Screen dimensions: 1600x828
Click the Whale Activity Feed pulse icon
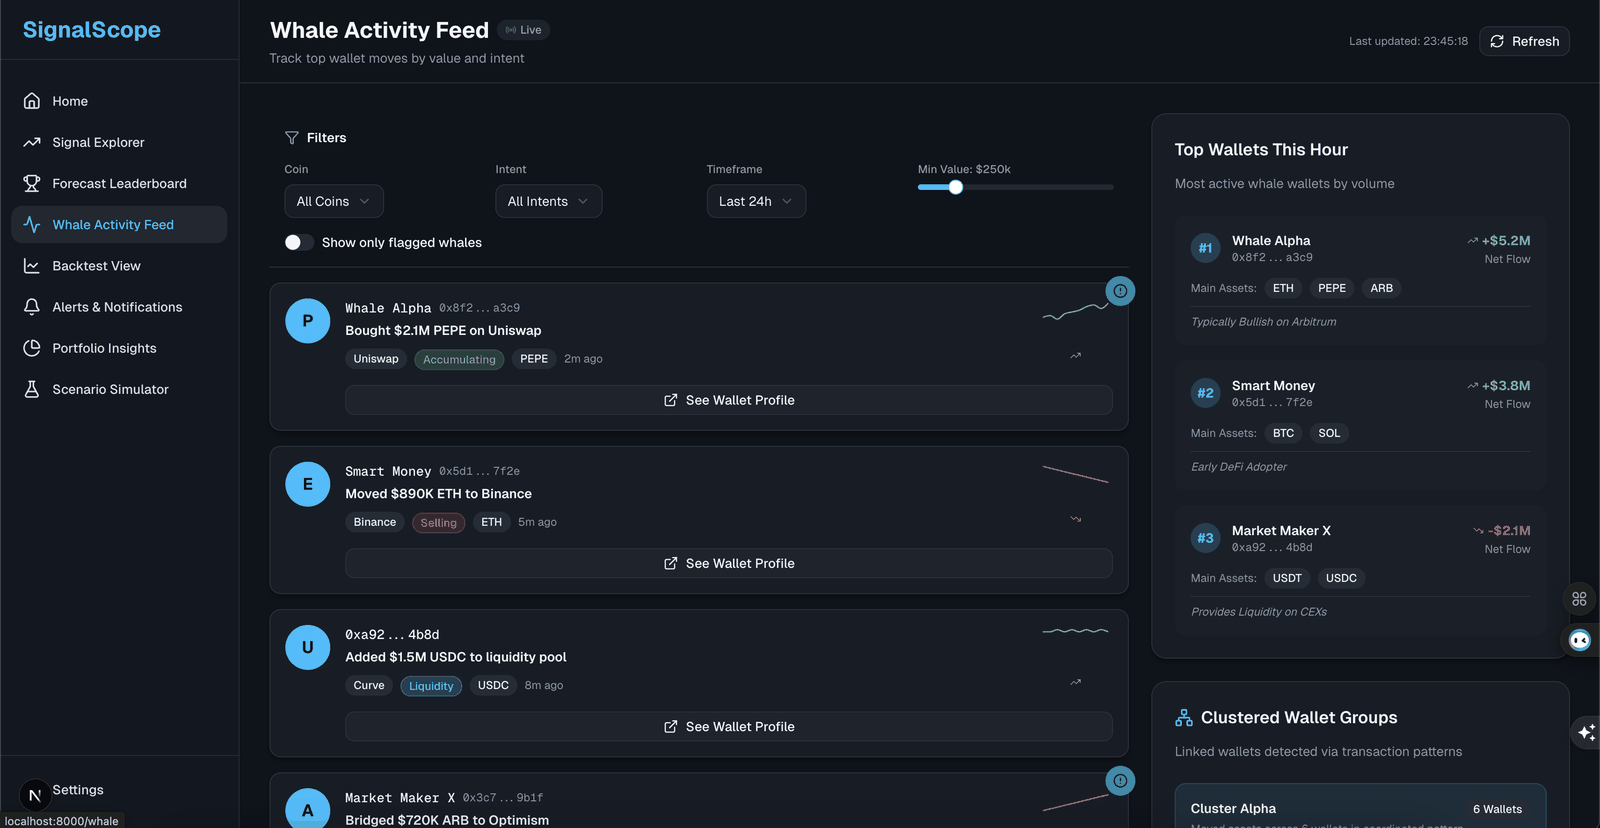point(32,225)
